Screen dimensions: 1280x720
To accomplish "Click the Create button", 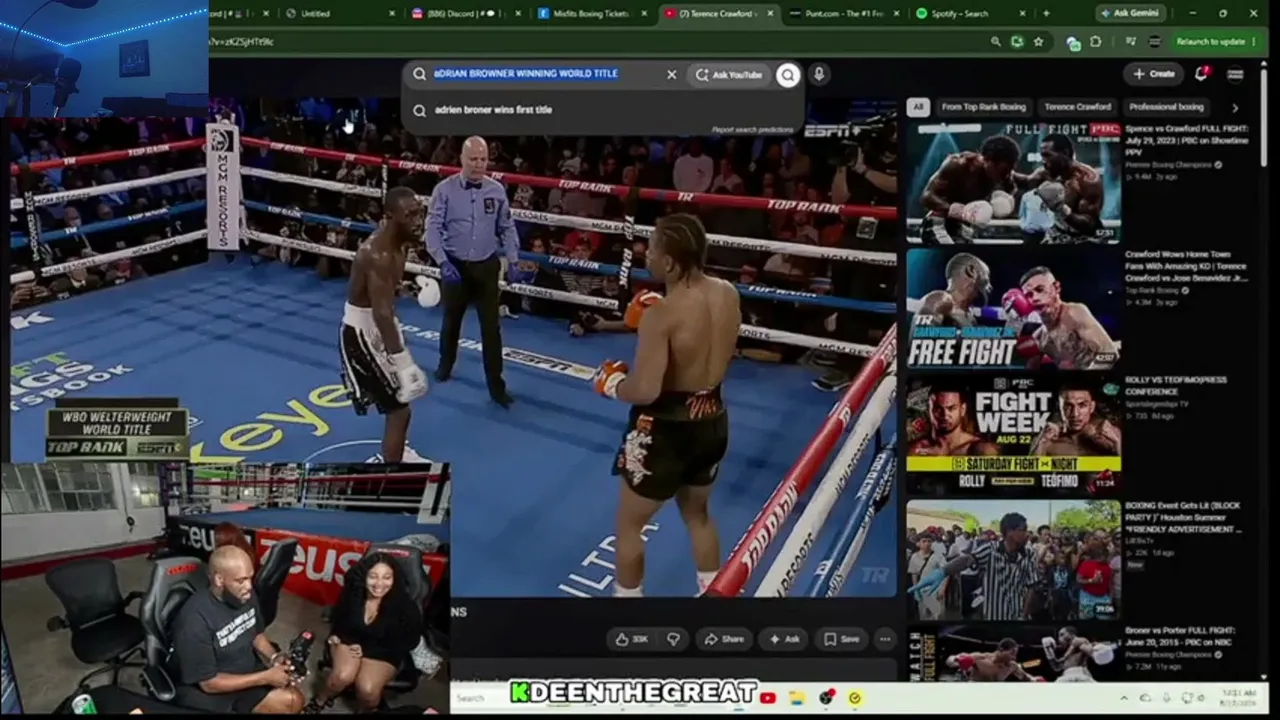I will (x=1154, y=74).
